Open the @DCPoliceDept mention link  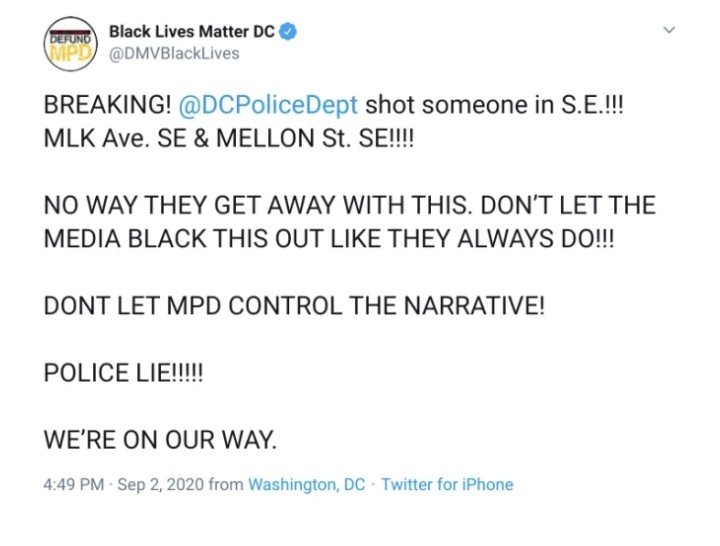pyautogui.click(x=268, y=105)
